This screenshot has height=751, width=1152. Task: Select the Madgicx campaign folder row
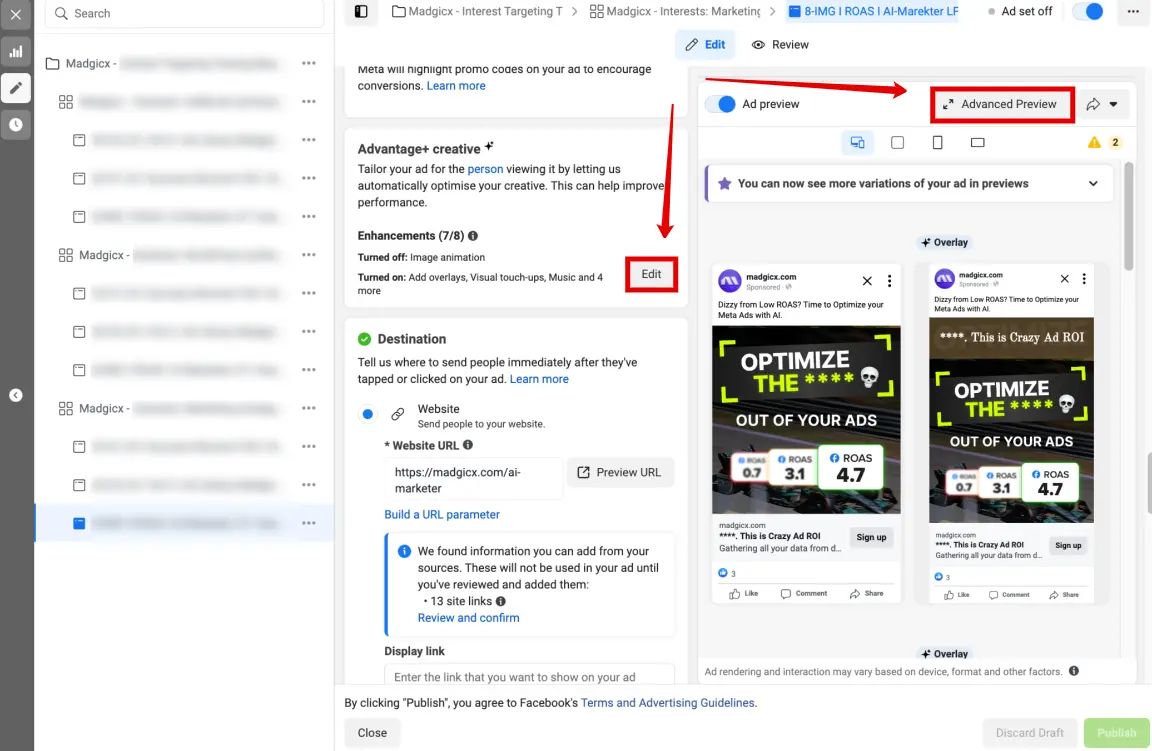click(184, 63)
